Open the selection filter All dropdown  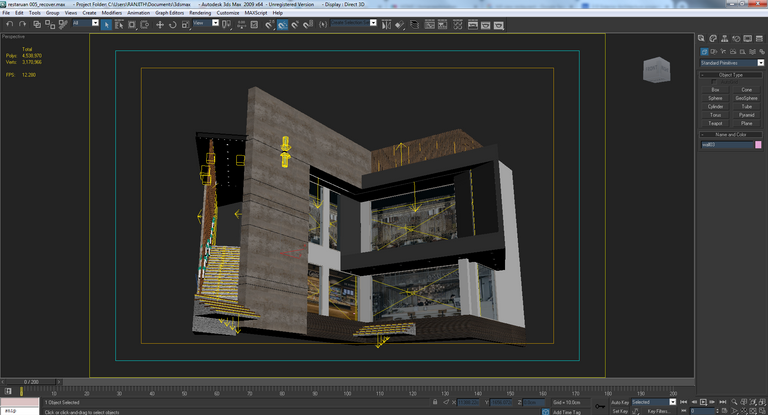(86, 23)
